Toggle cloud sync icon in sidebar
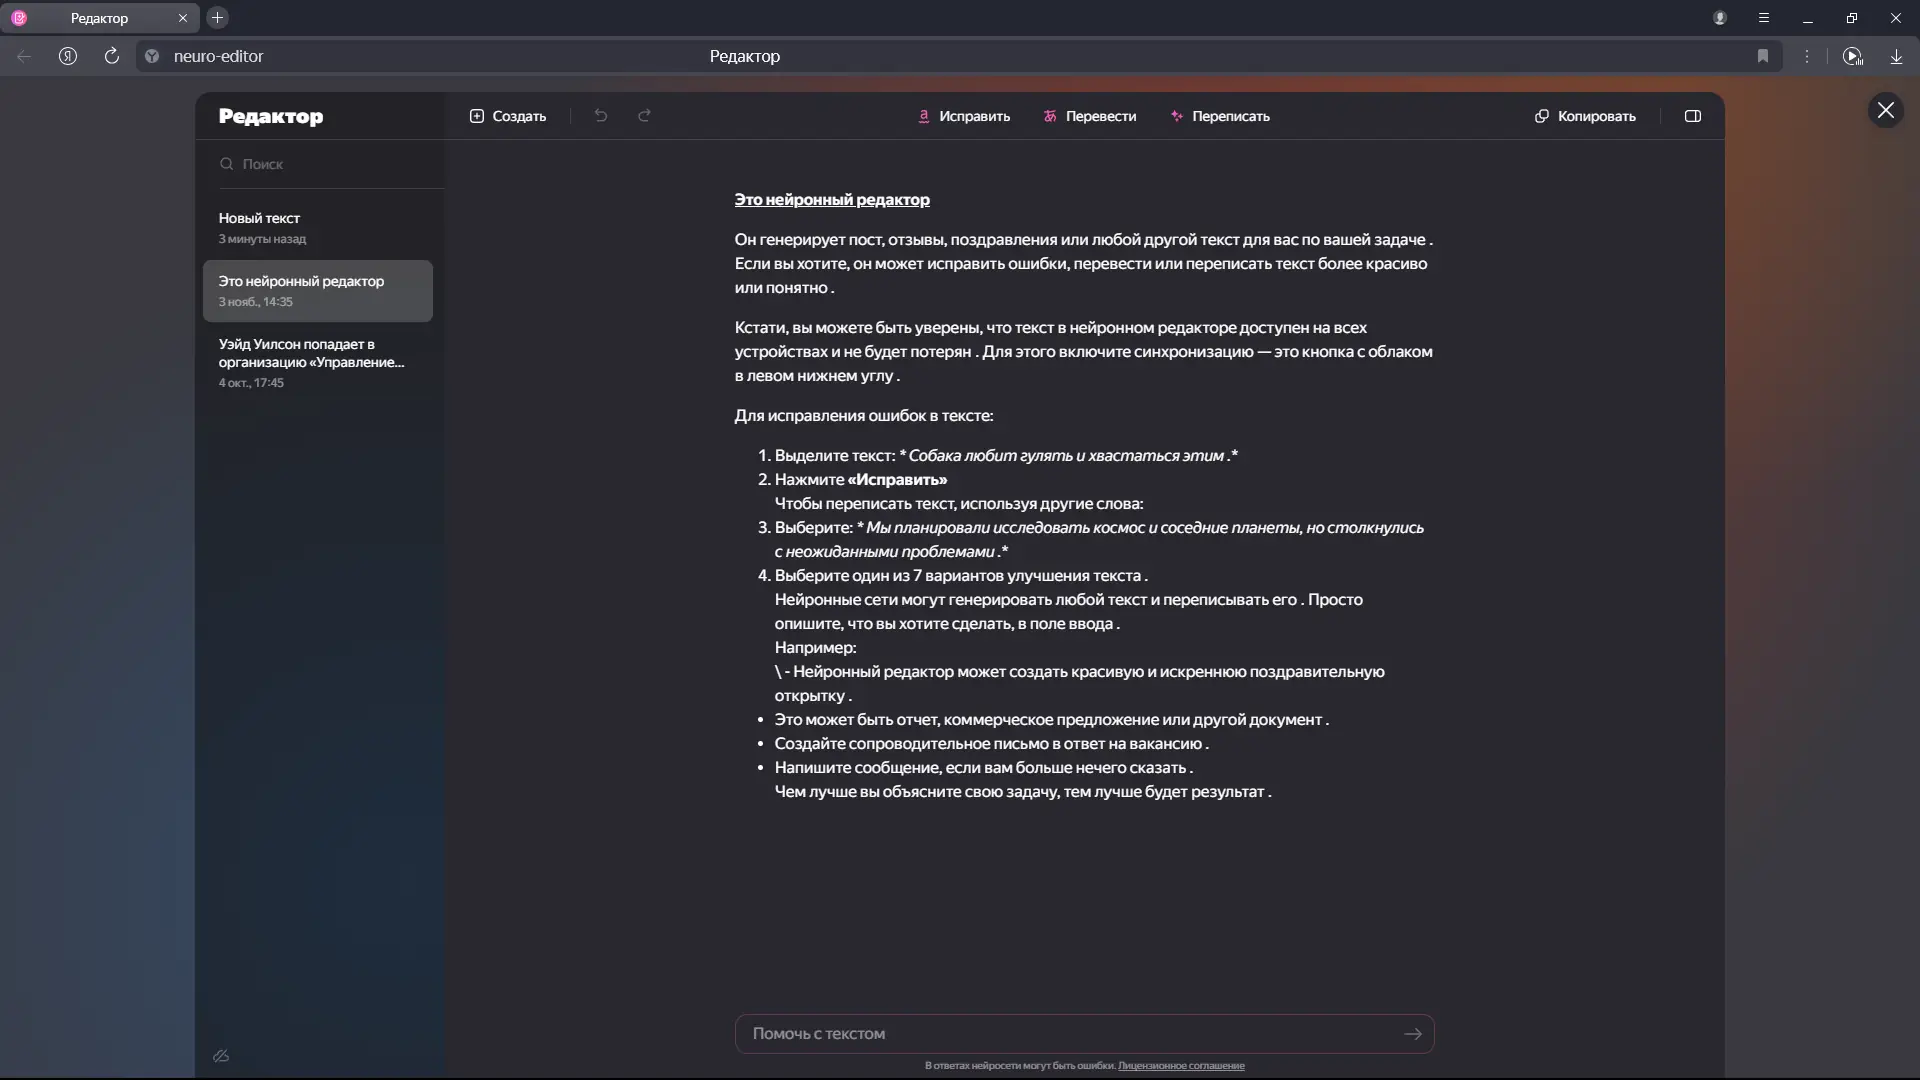 click(x=221, y=1056)
